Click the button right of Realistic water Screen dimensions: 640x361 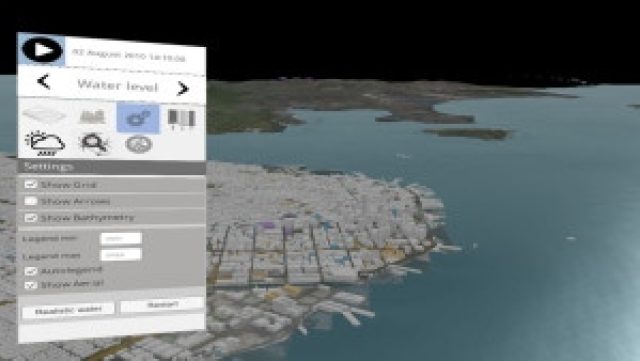pyautogui.click(x=162, y=305)
